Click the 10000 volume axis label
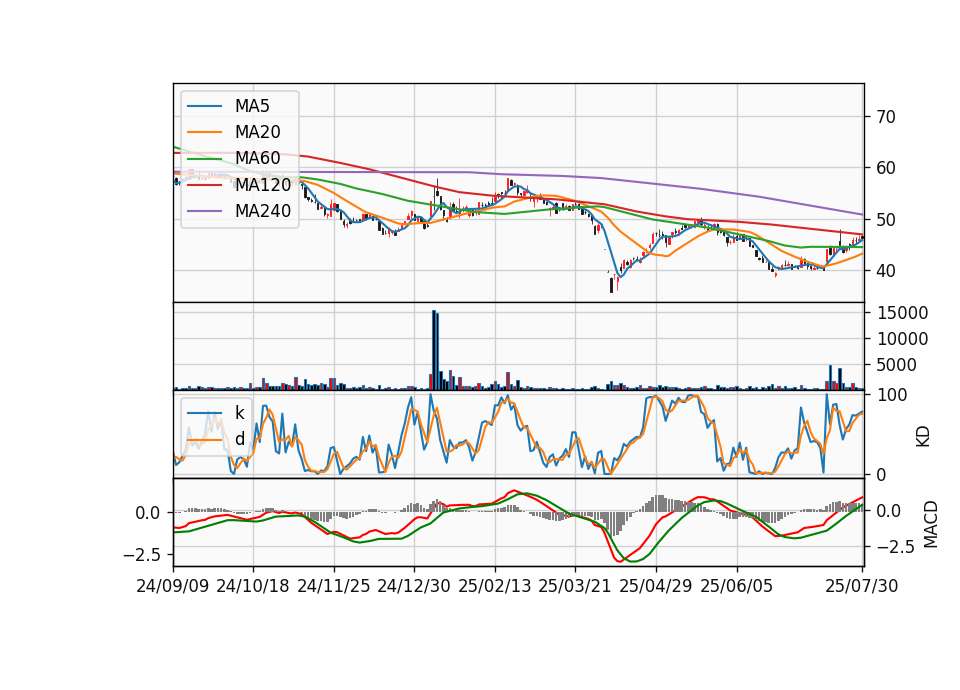 (x=902, y=339)
